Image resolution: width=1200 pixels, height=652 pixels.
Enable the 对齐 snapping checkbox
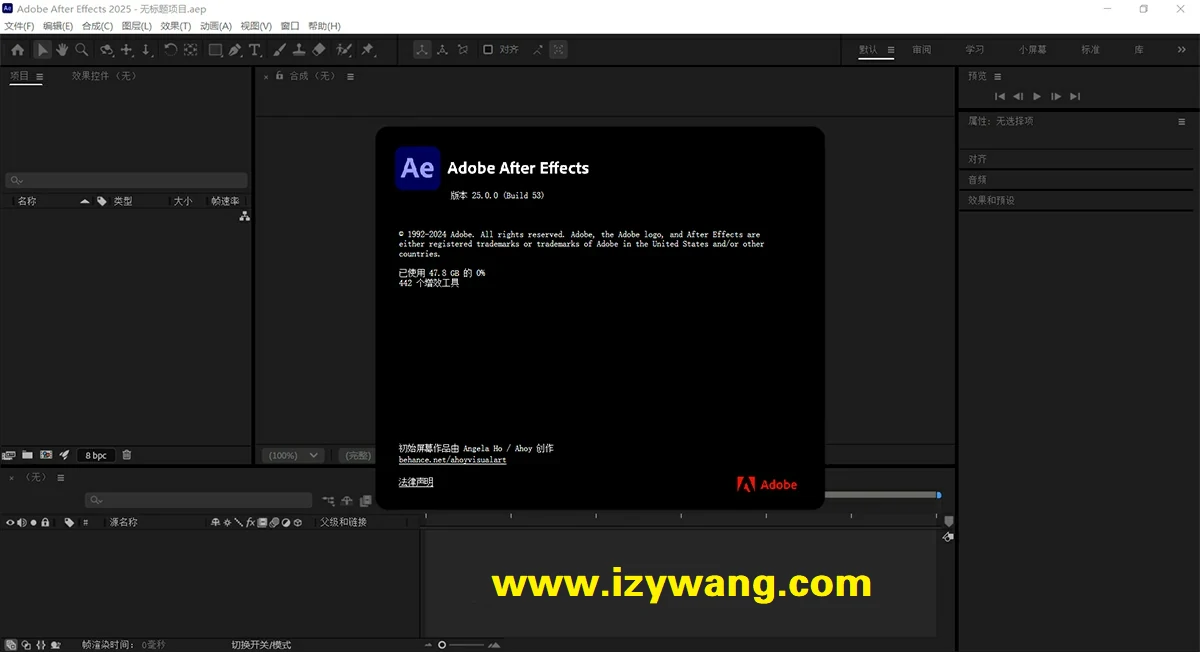(x=488, y=49)
